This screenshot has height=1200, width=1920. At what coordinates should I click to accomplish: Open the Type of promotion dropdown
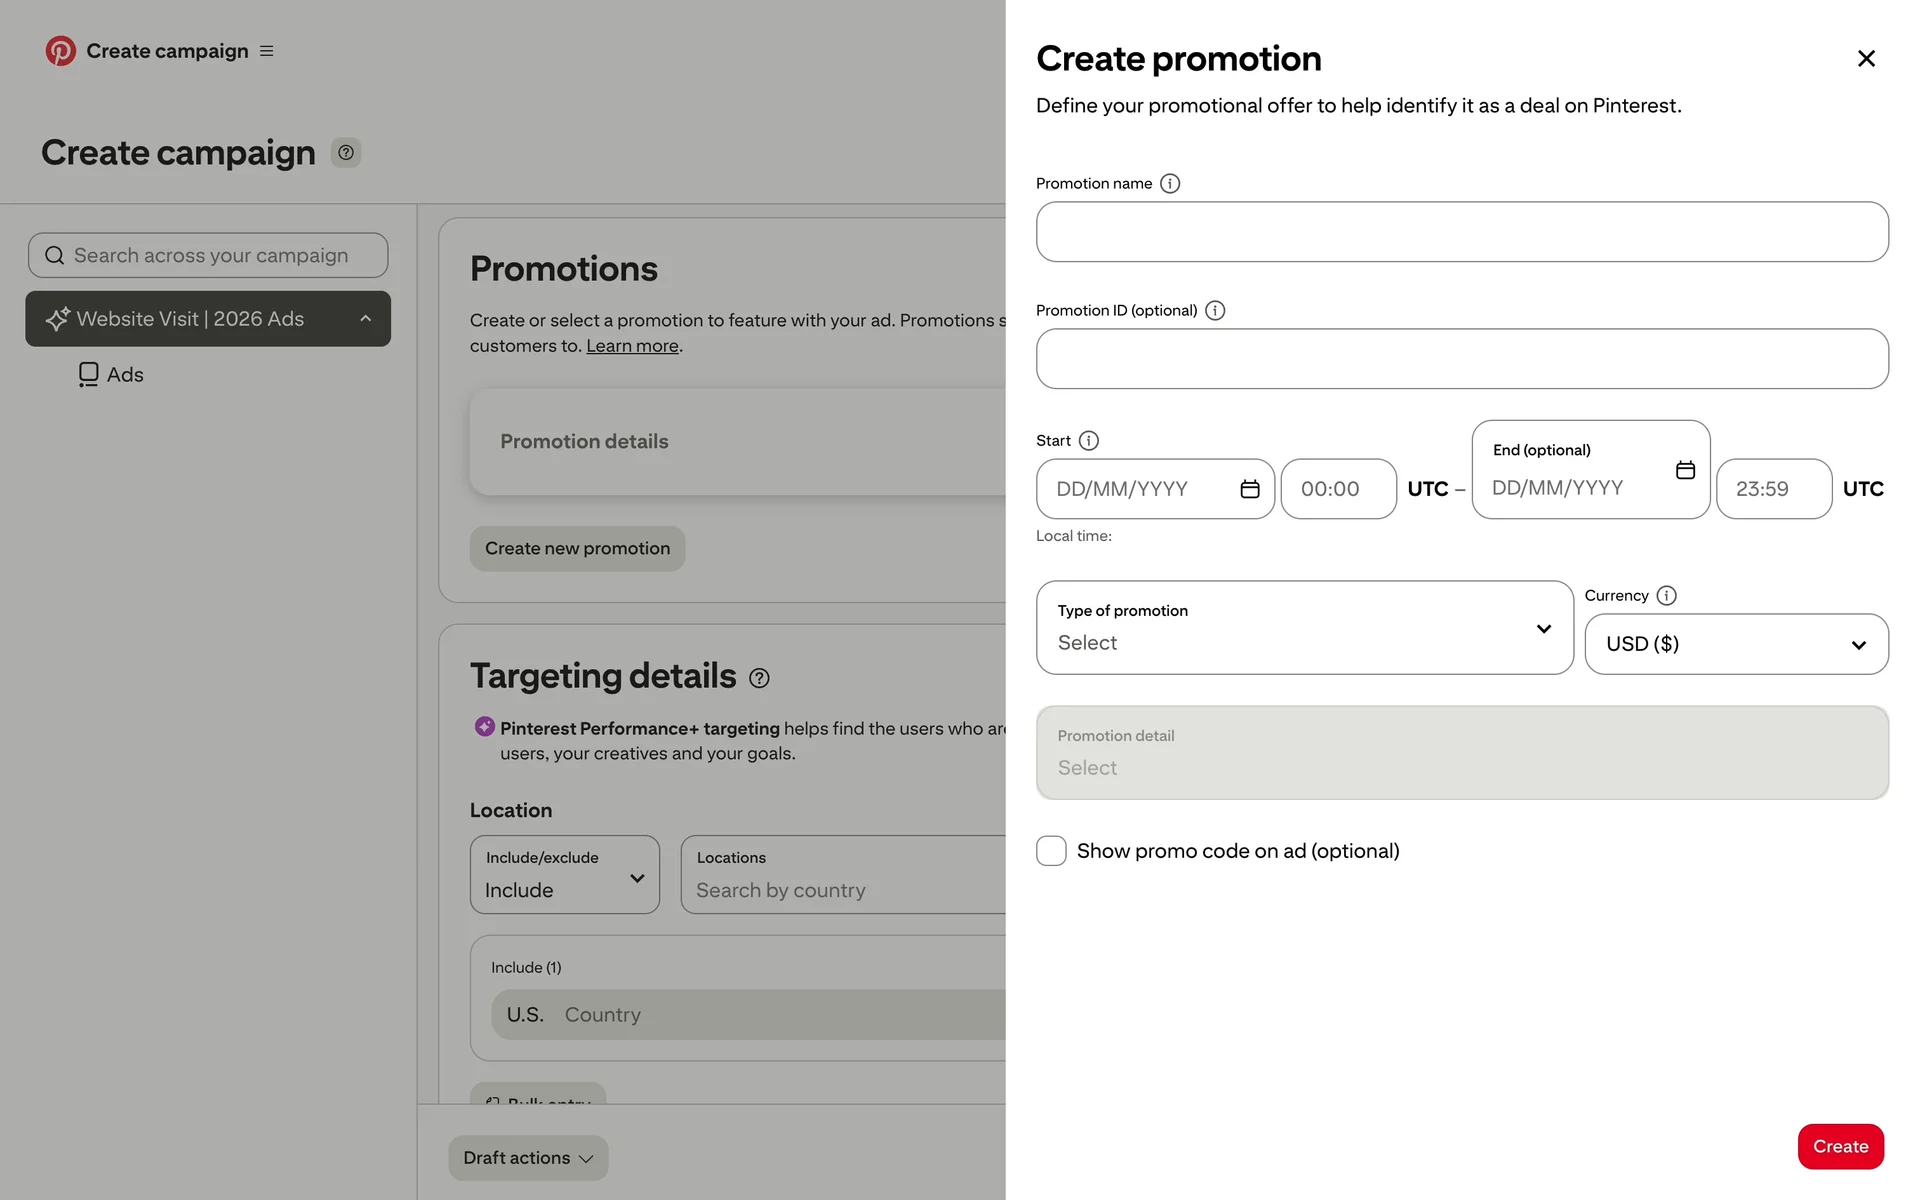tap(1304, 628)
